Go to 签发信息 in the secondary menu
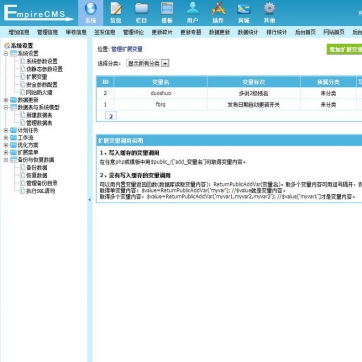 [x=105, y=32]
